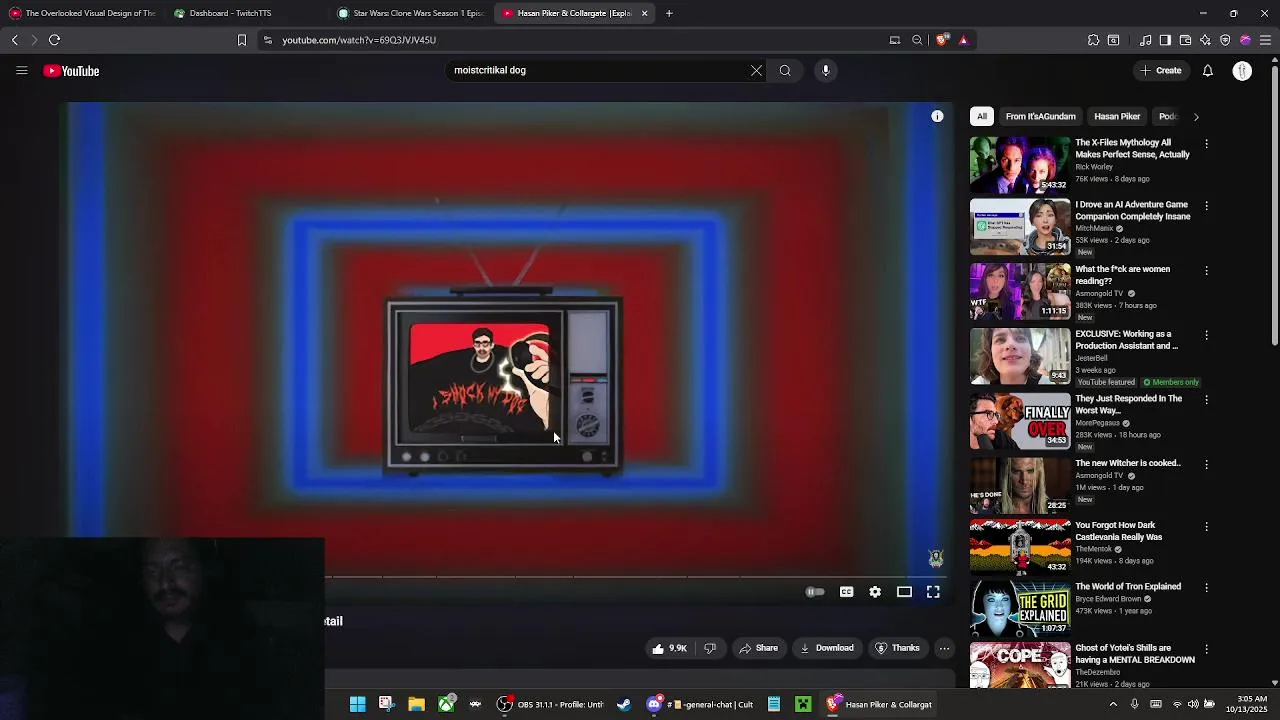
Task: Open options for X-Files Mythology video
Action: (x=1206, y=144)
